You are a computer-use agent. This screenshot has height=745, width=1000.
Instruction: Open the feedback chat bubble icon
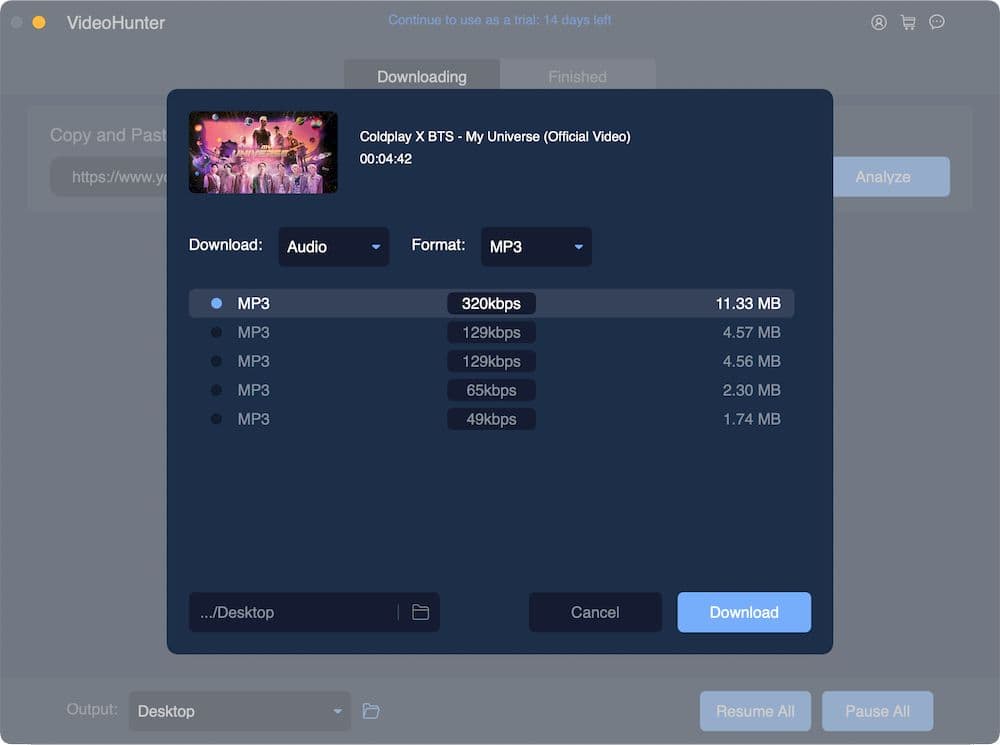[937, 22]
